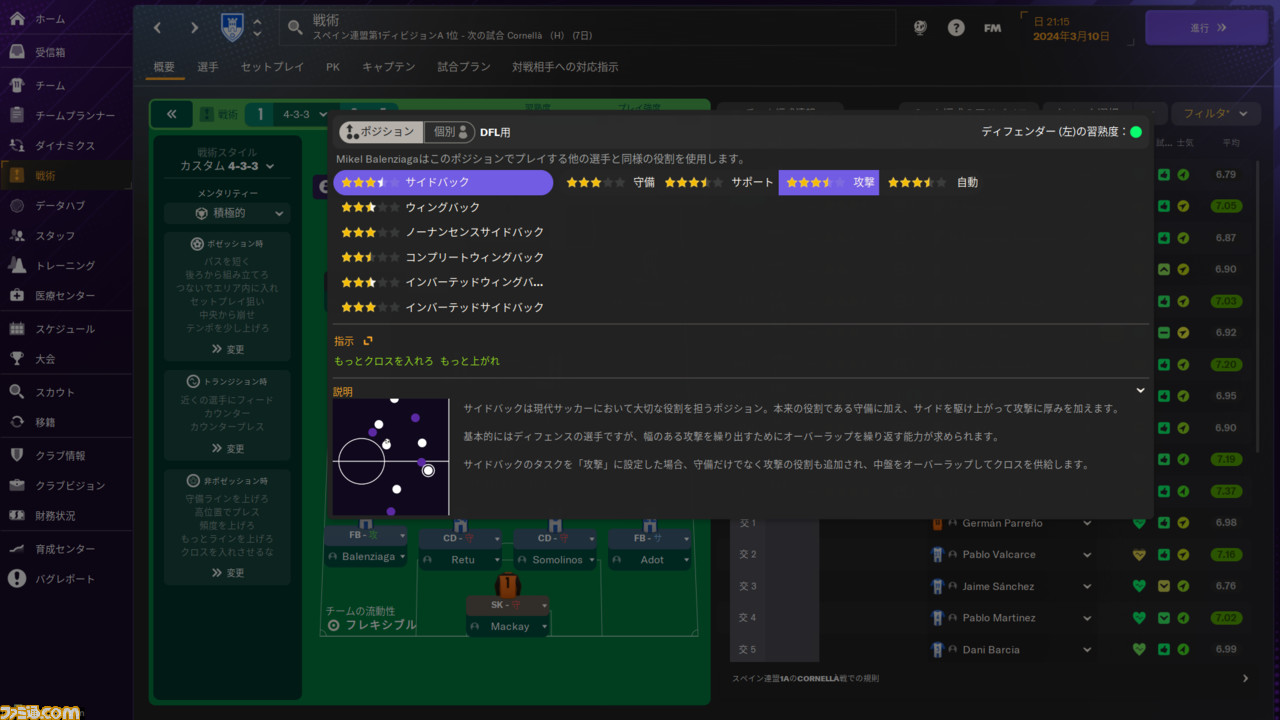This screenshot has height=720, width=1280.
Task: Select the 守備 duty option
Action: tap(610, 182)
